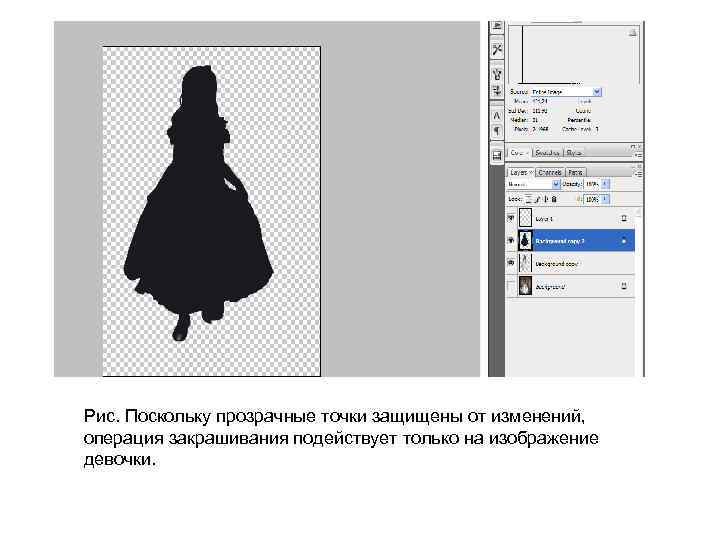
Task: Enable lock all padlock icon
Action: (554, 199)
